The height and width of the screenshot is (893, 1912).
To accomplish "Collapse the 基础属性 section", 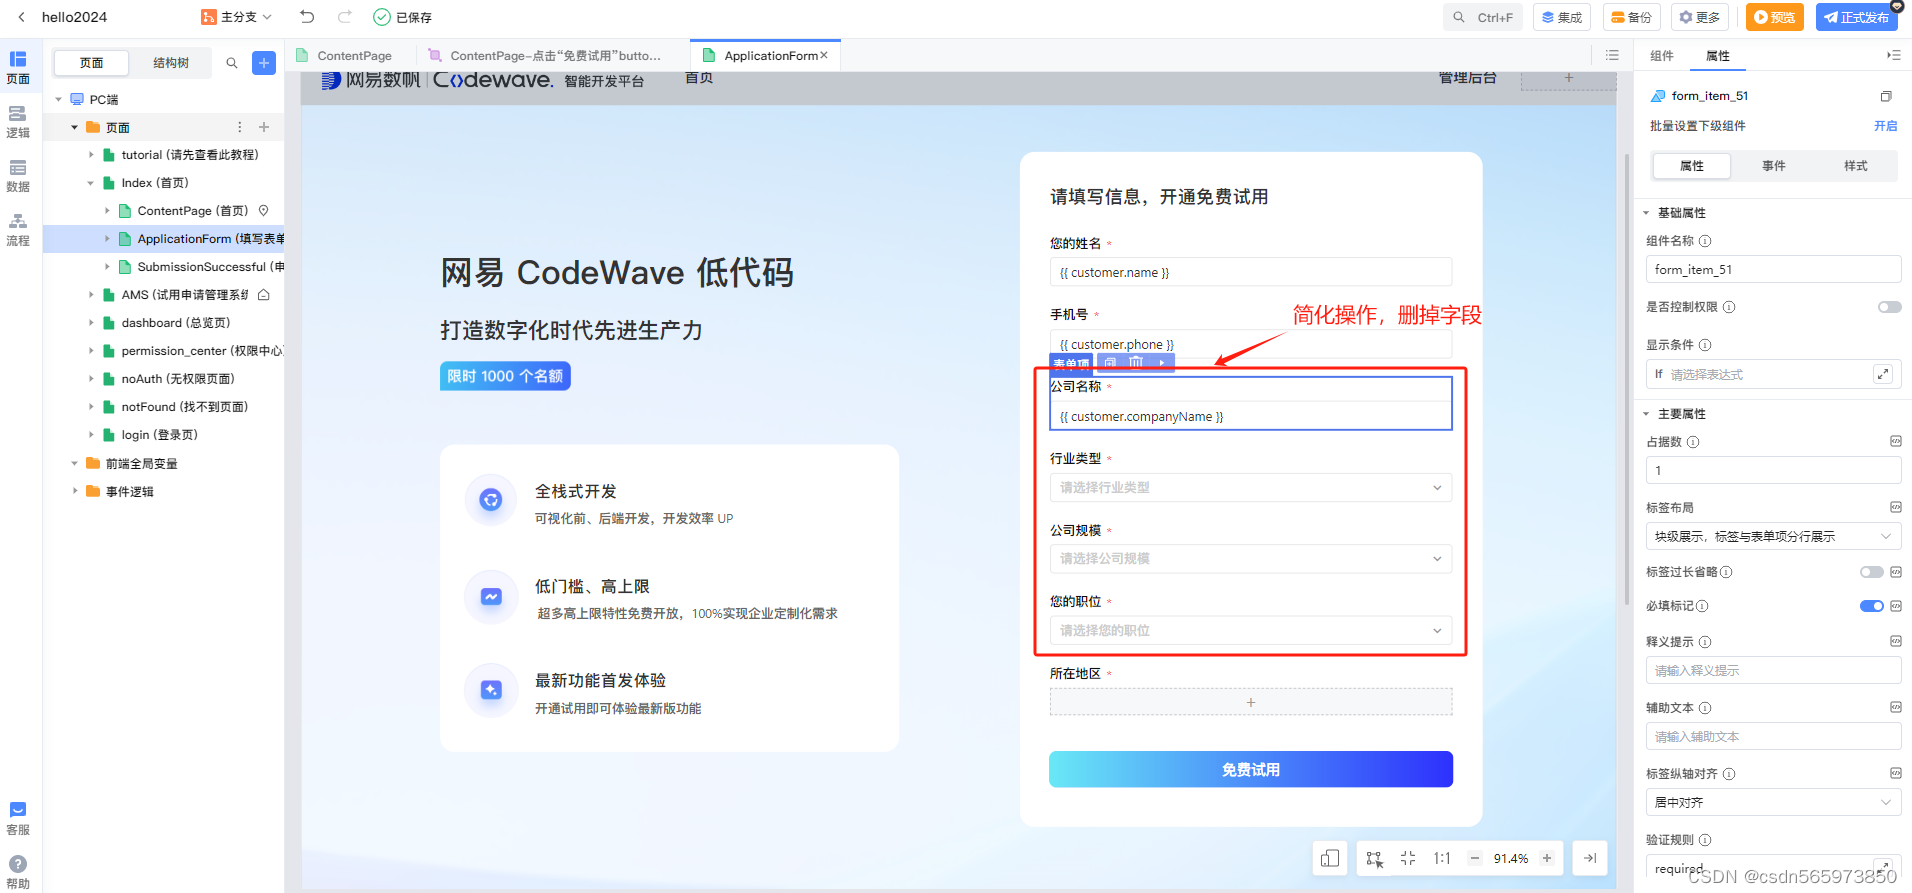I will [1646, 213].
